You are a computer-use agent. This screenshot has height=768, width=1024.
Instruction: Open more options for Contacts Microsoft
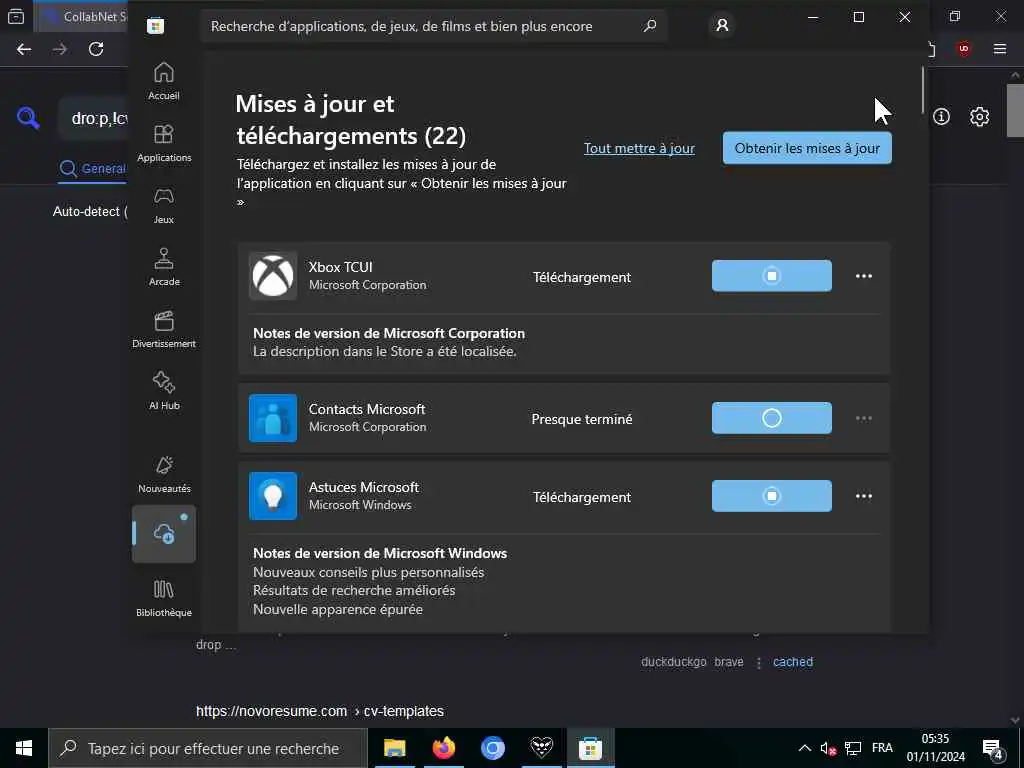click(x=864, y=418)
